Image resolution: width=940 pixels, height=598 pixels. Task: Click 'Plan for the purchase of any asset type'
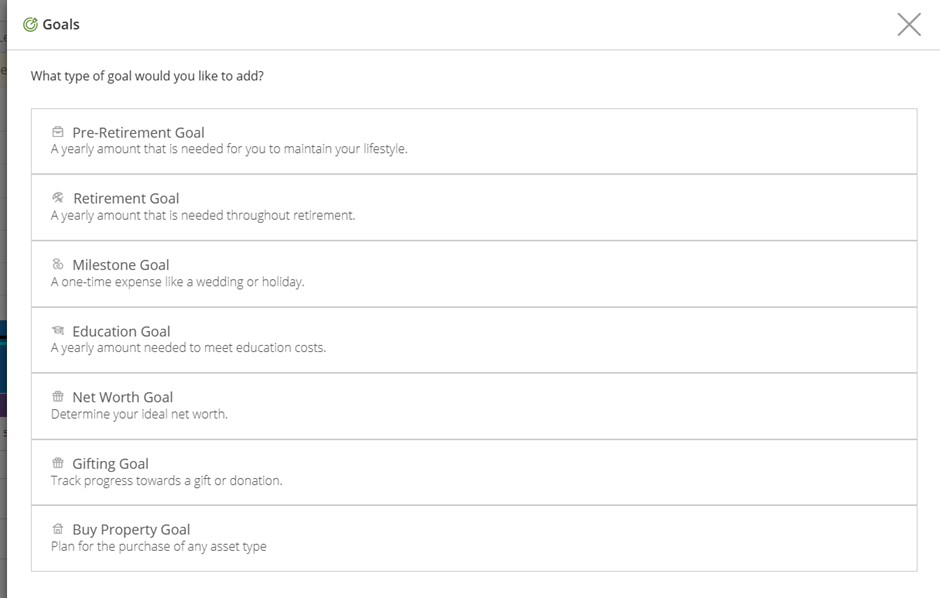[159, 546]
